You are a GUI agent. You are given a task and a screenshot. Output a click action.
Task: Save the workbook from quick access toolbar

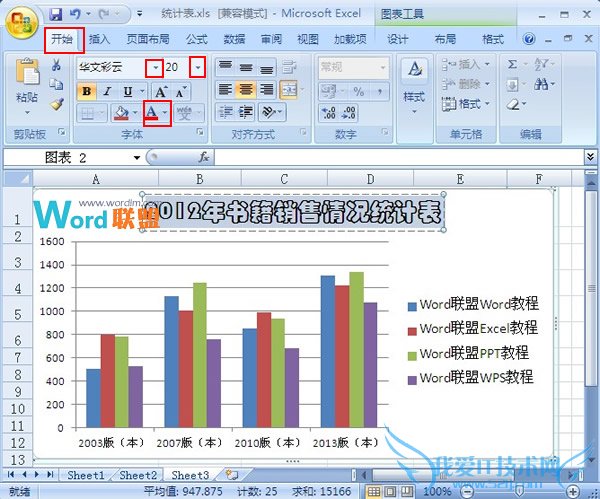click(56, 15)
